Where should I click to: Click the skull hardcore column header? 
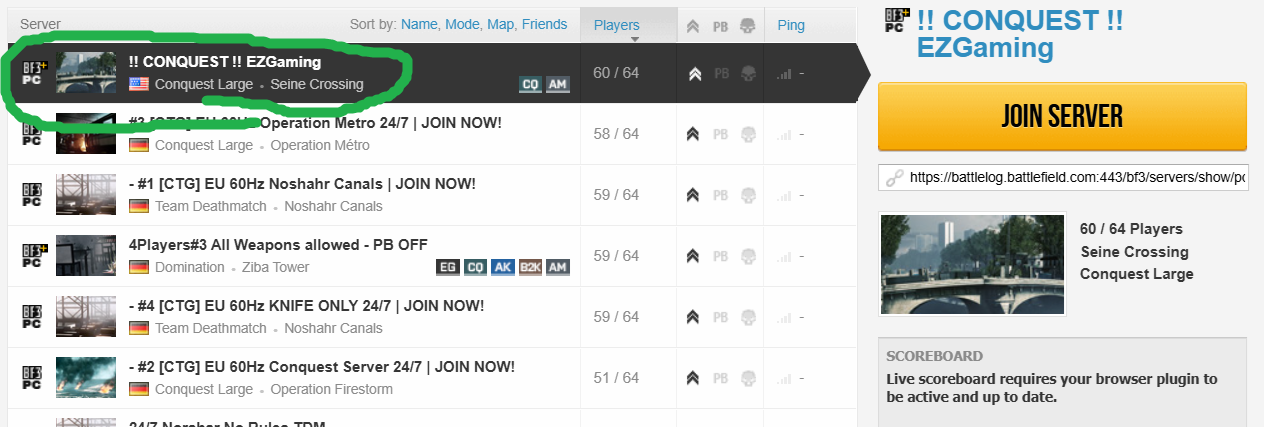746,26
